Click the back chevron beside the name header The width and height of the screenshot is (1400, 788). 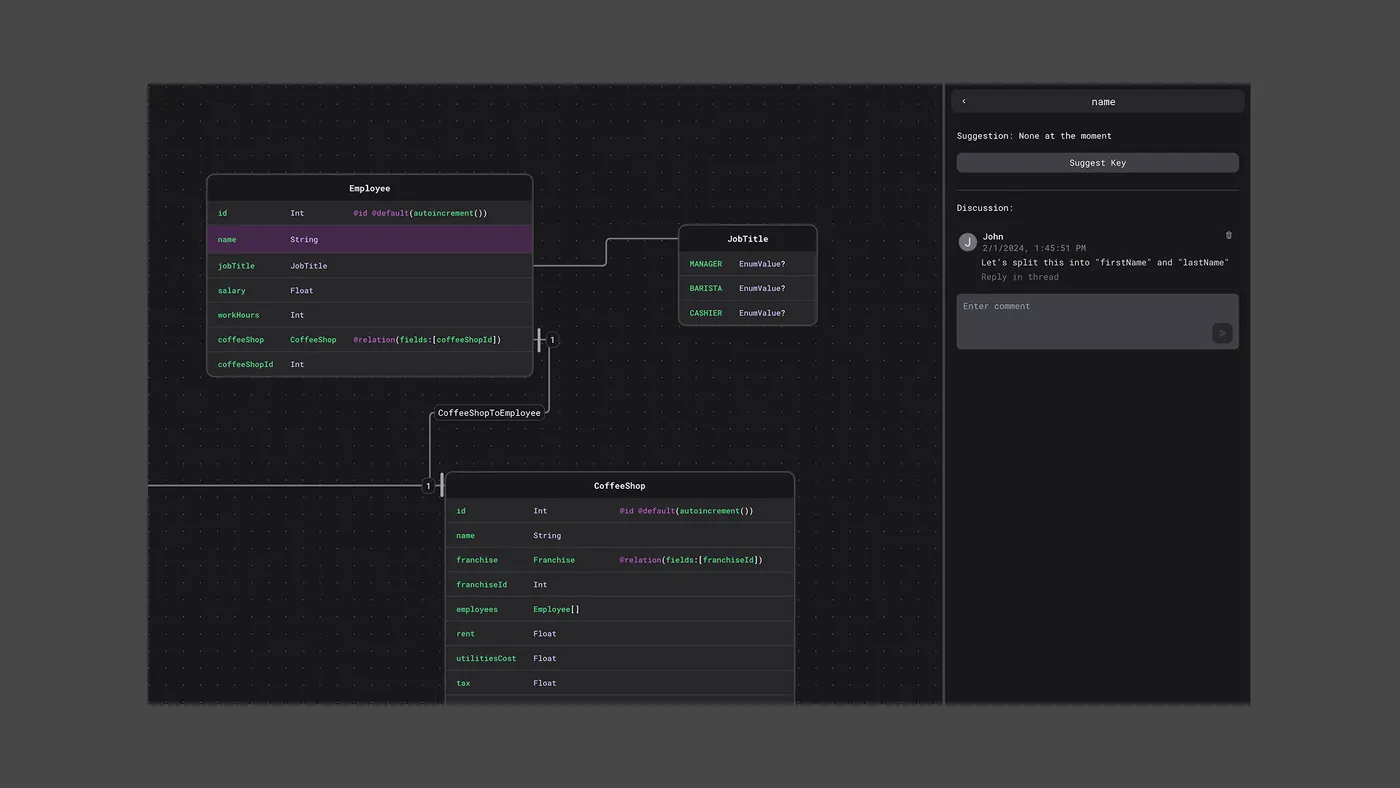click(x=964, y=101)
